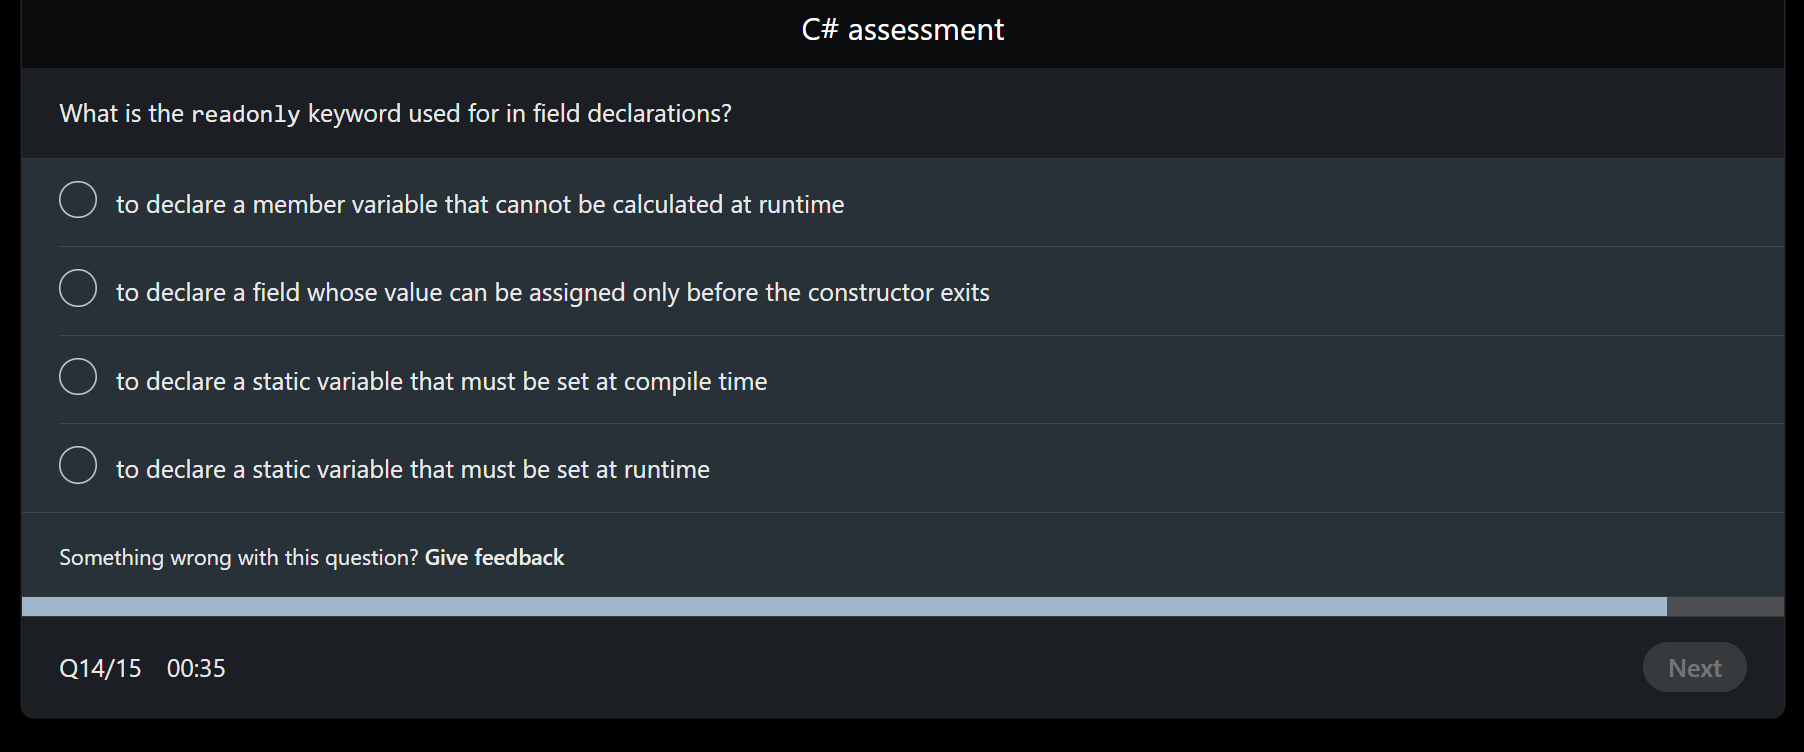Image resolution: width=1804 pixels, height=752 pixels.
Task: Click the bottom status footer area
Action: click(900, 668)
